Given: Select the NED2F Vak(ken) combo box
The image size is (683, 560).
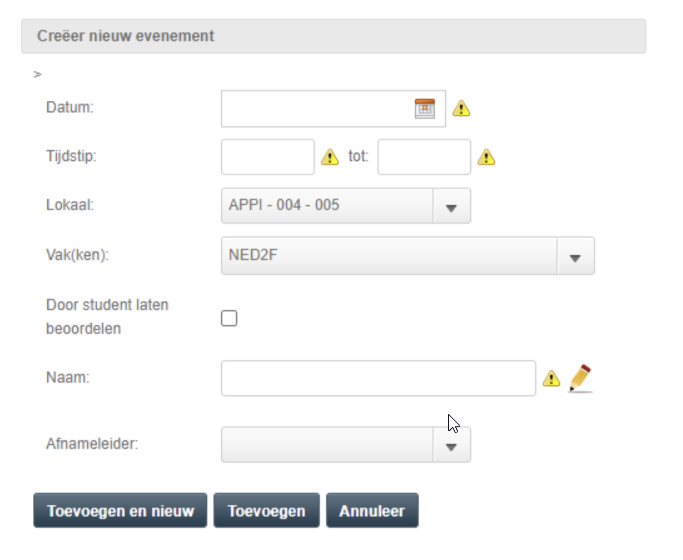Looking at the screenshot, I should tap(408, 256).
